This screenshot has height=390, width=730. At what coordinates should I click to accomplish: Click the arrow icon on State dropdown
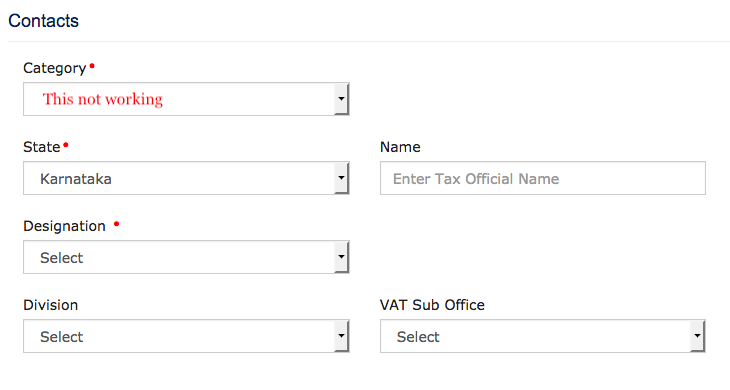(x=341, y=178)
